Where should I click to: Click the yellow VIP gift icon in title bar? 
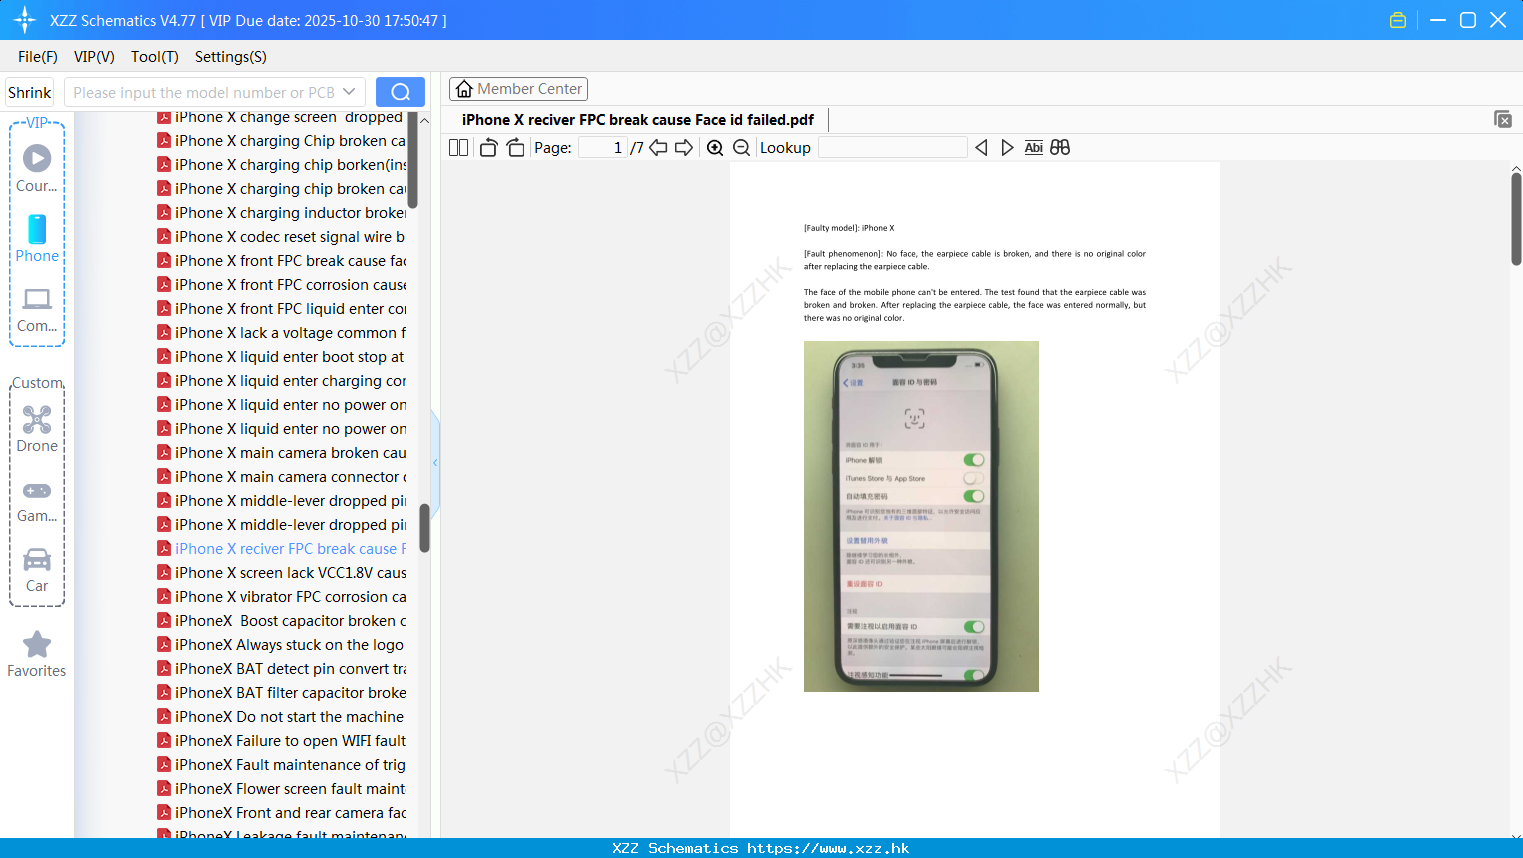1398,20
